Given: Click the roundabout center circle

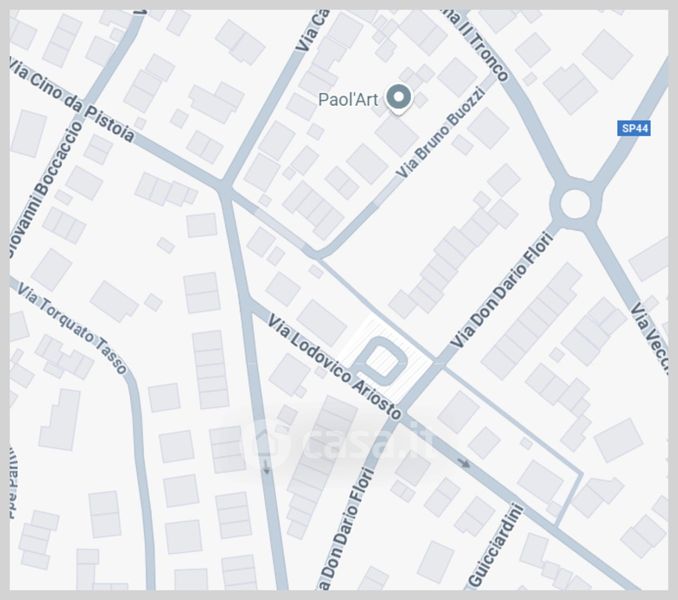Looking at the screenshot, I should (575, 204).
